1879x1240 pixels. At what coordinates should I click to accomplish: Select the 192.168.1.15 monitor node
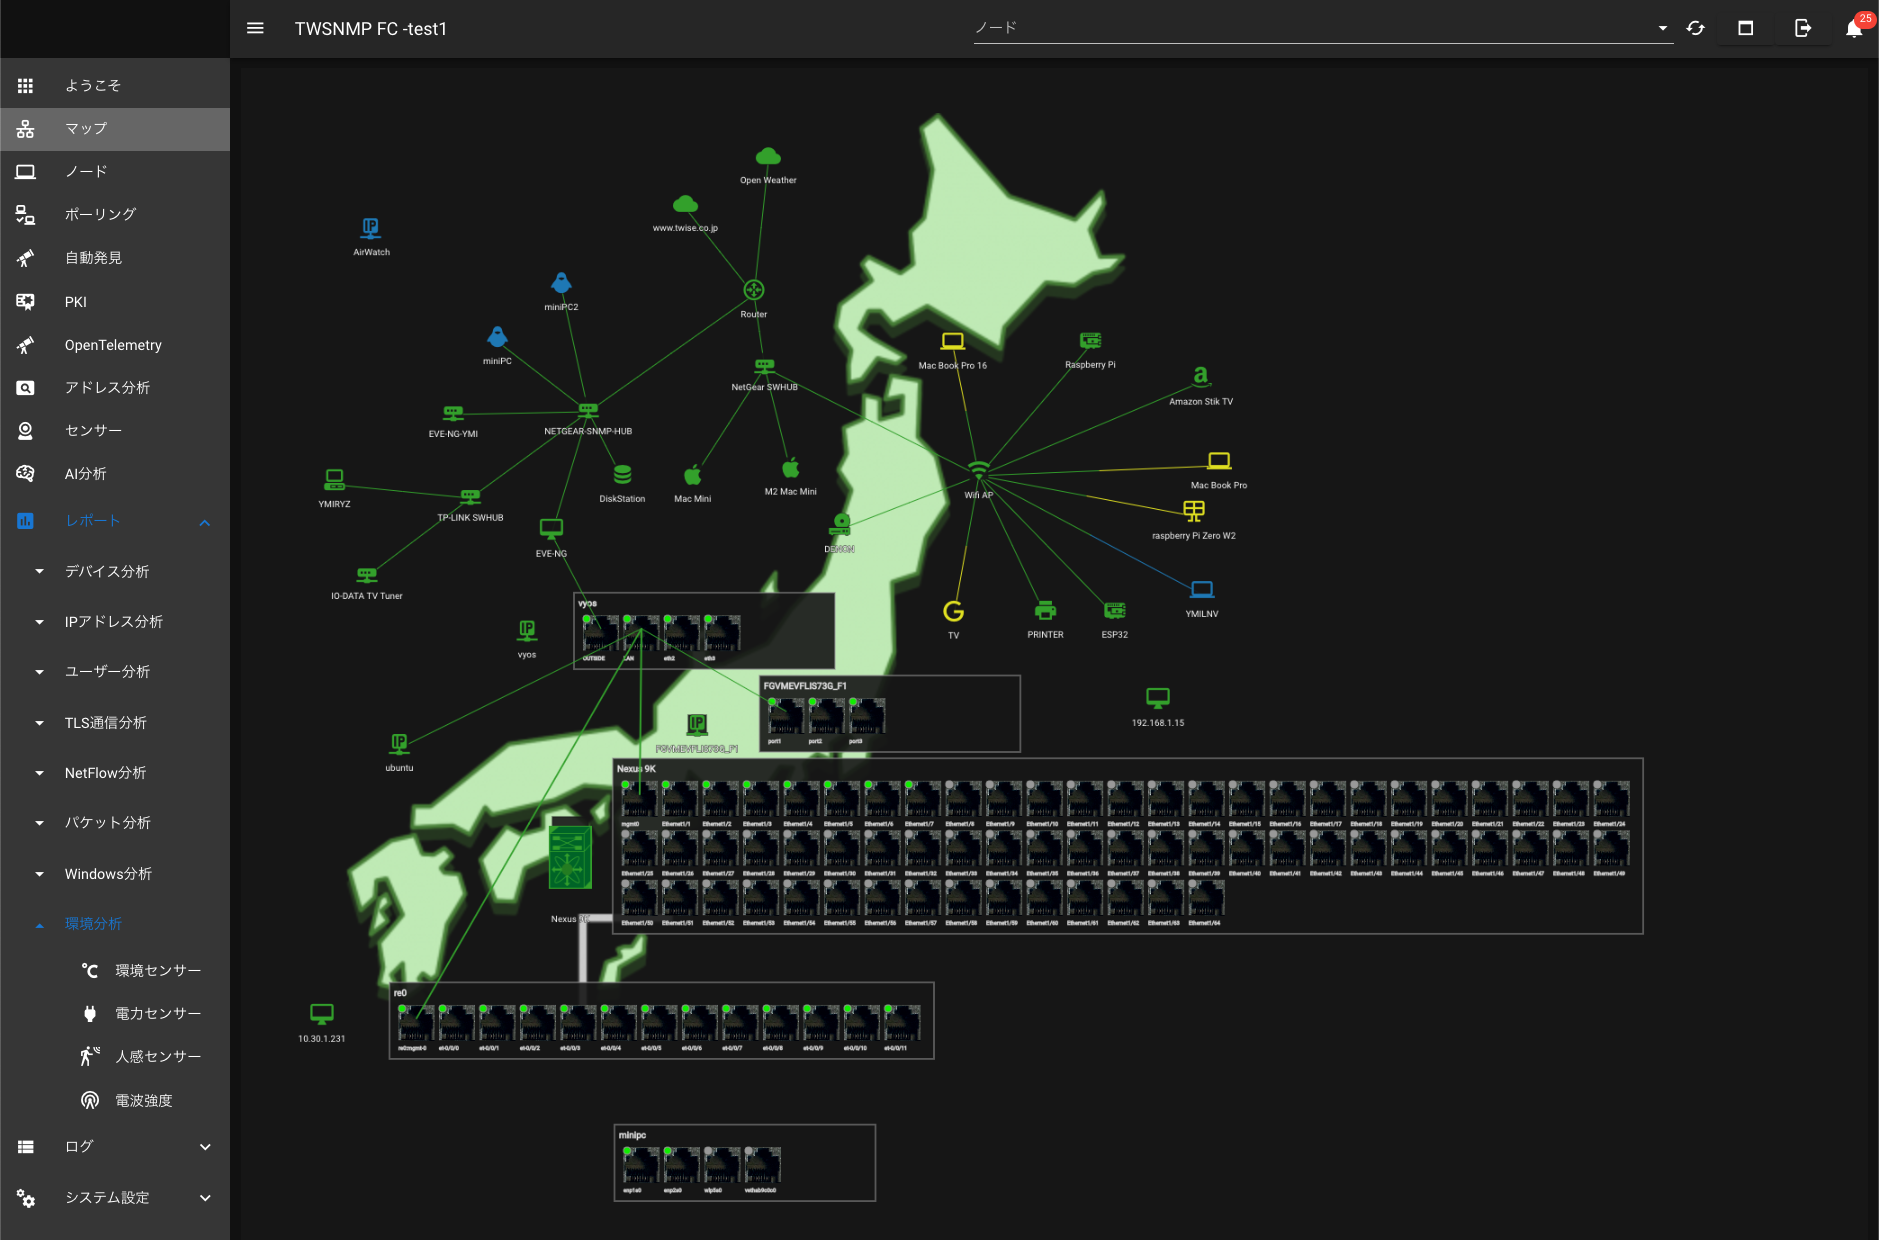coord(1158,698)
